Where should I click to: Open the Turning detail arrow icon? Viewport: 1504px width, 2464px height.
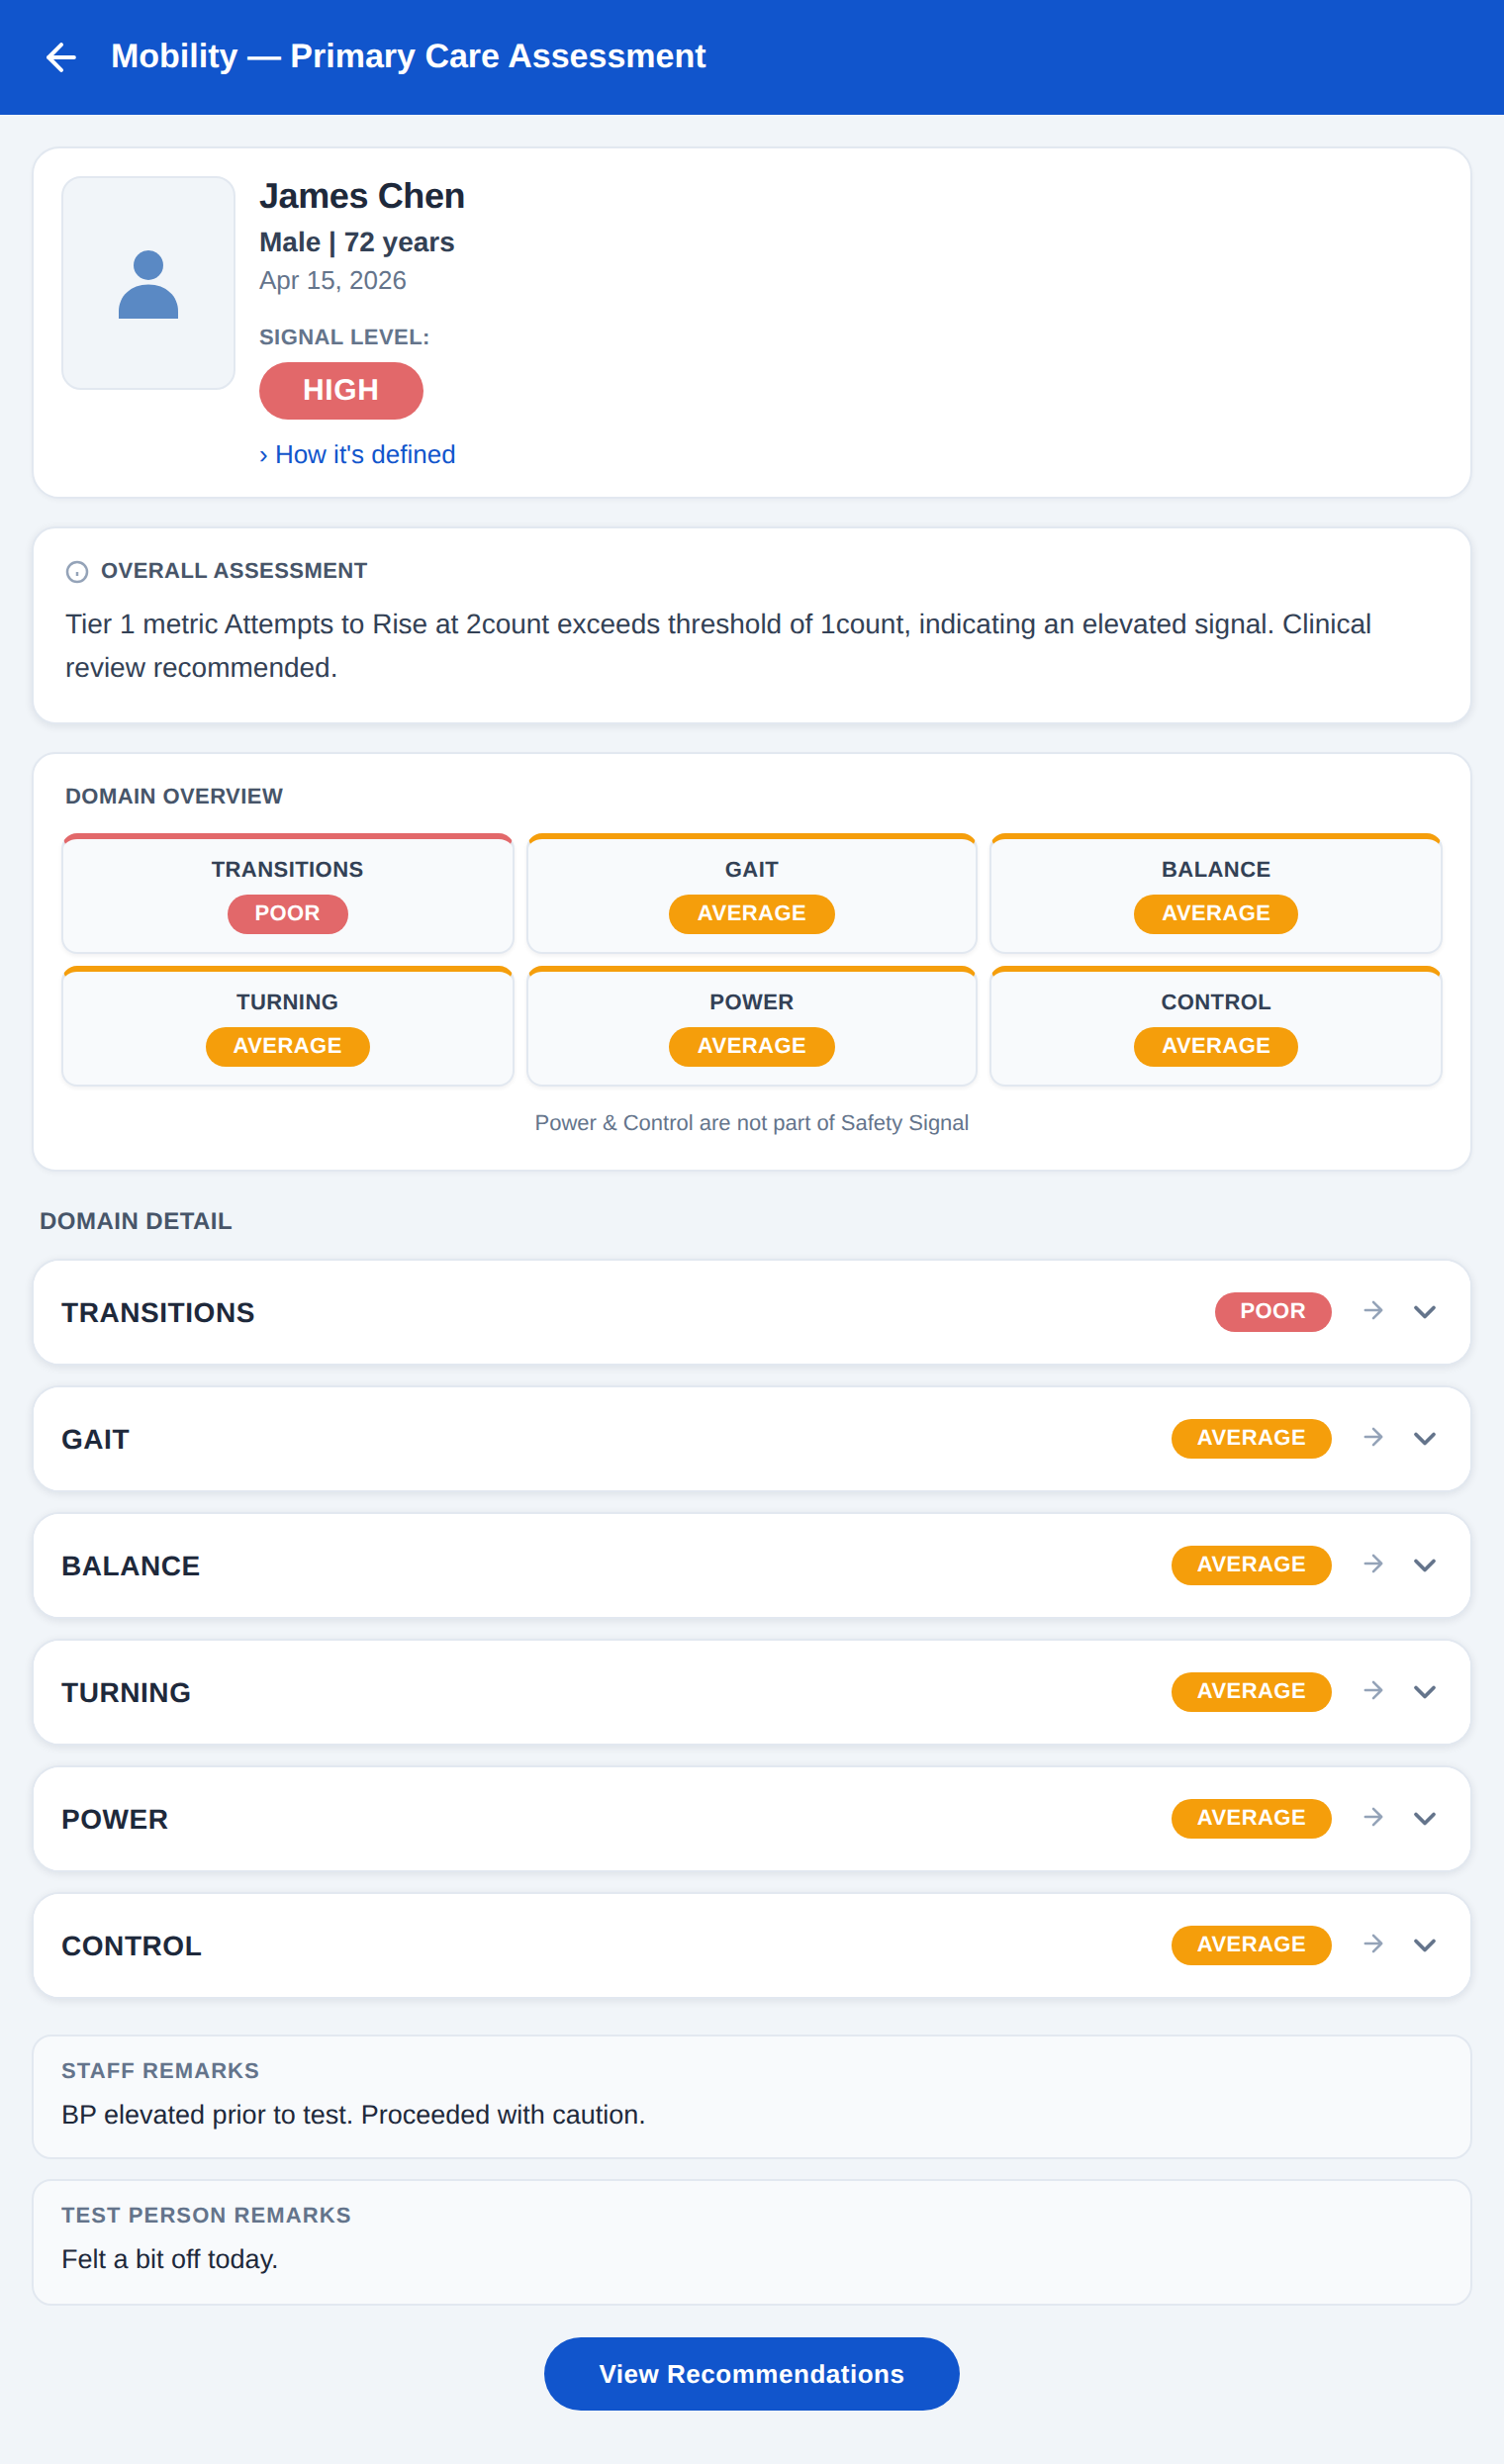1373,1691
